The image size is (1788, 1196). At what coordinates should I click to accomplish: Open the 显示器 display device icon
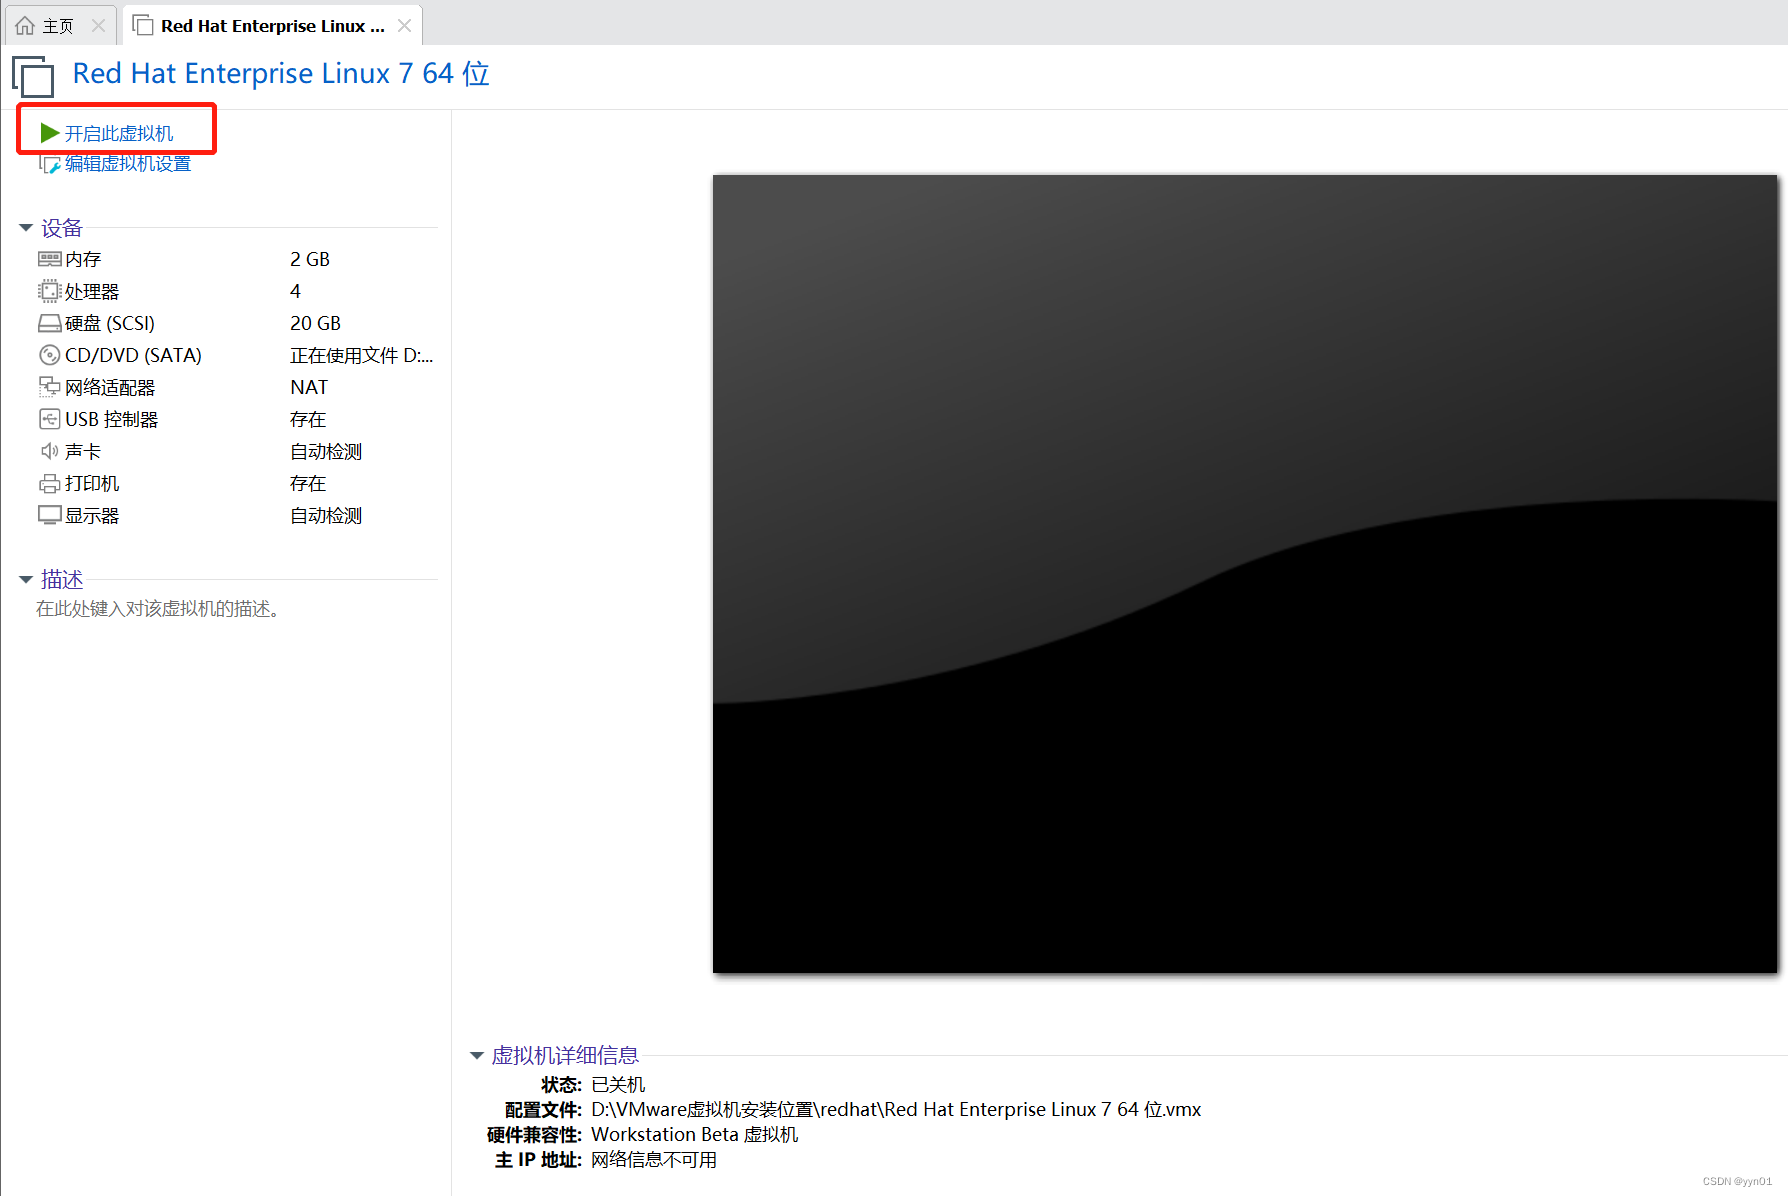(x=50, y=514)
